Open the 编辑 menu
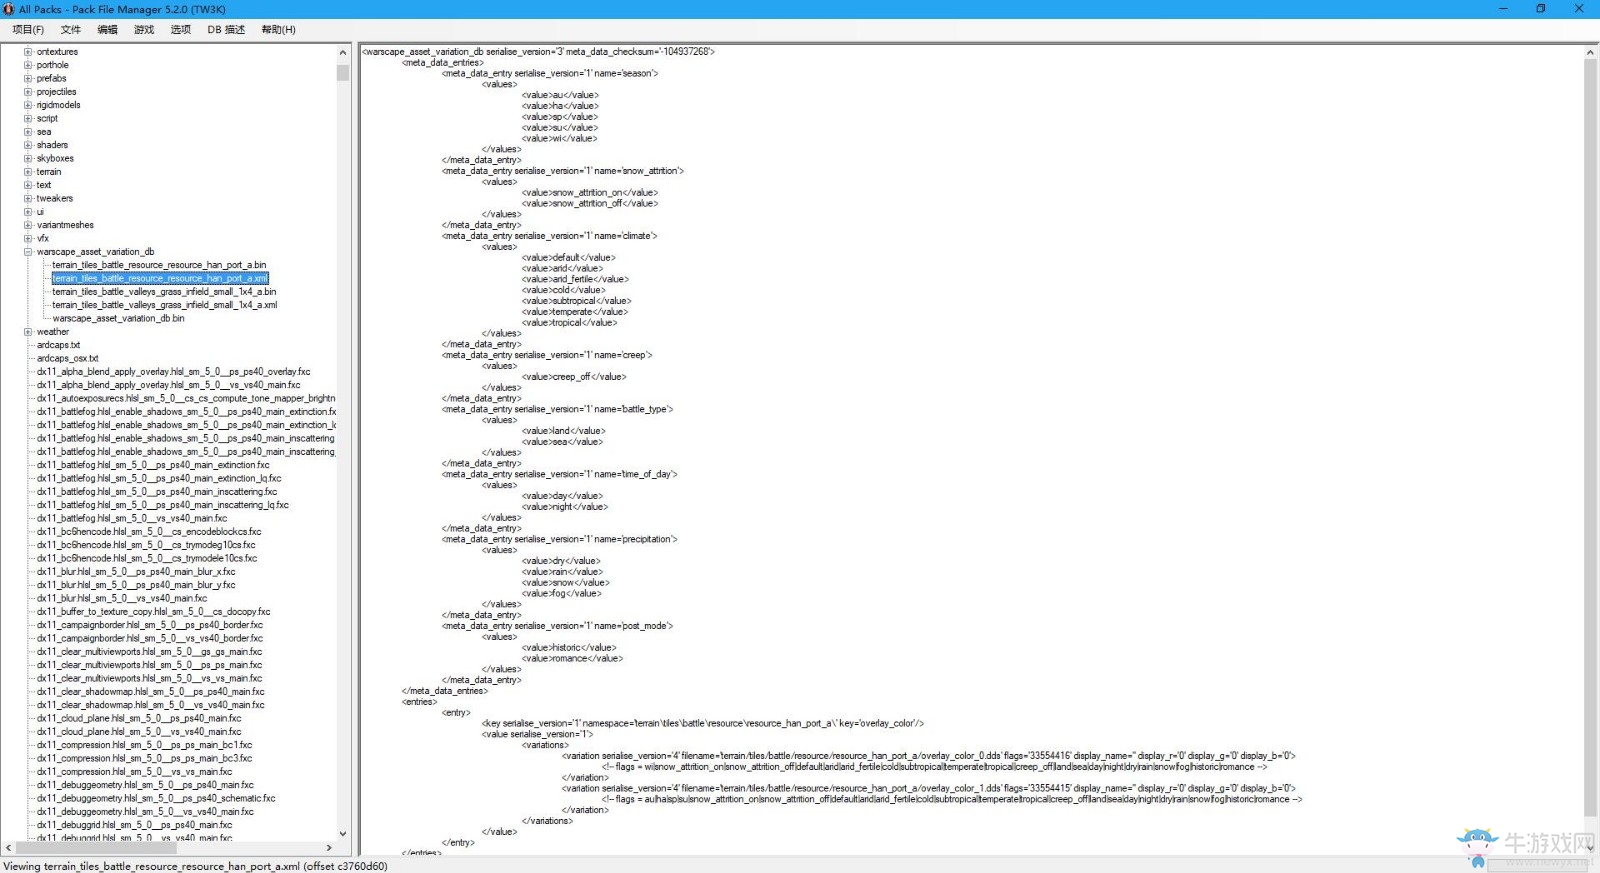The image size is (1600, 873). pyautogui.click(x=107, y=30)
